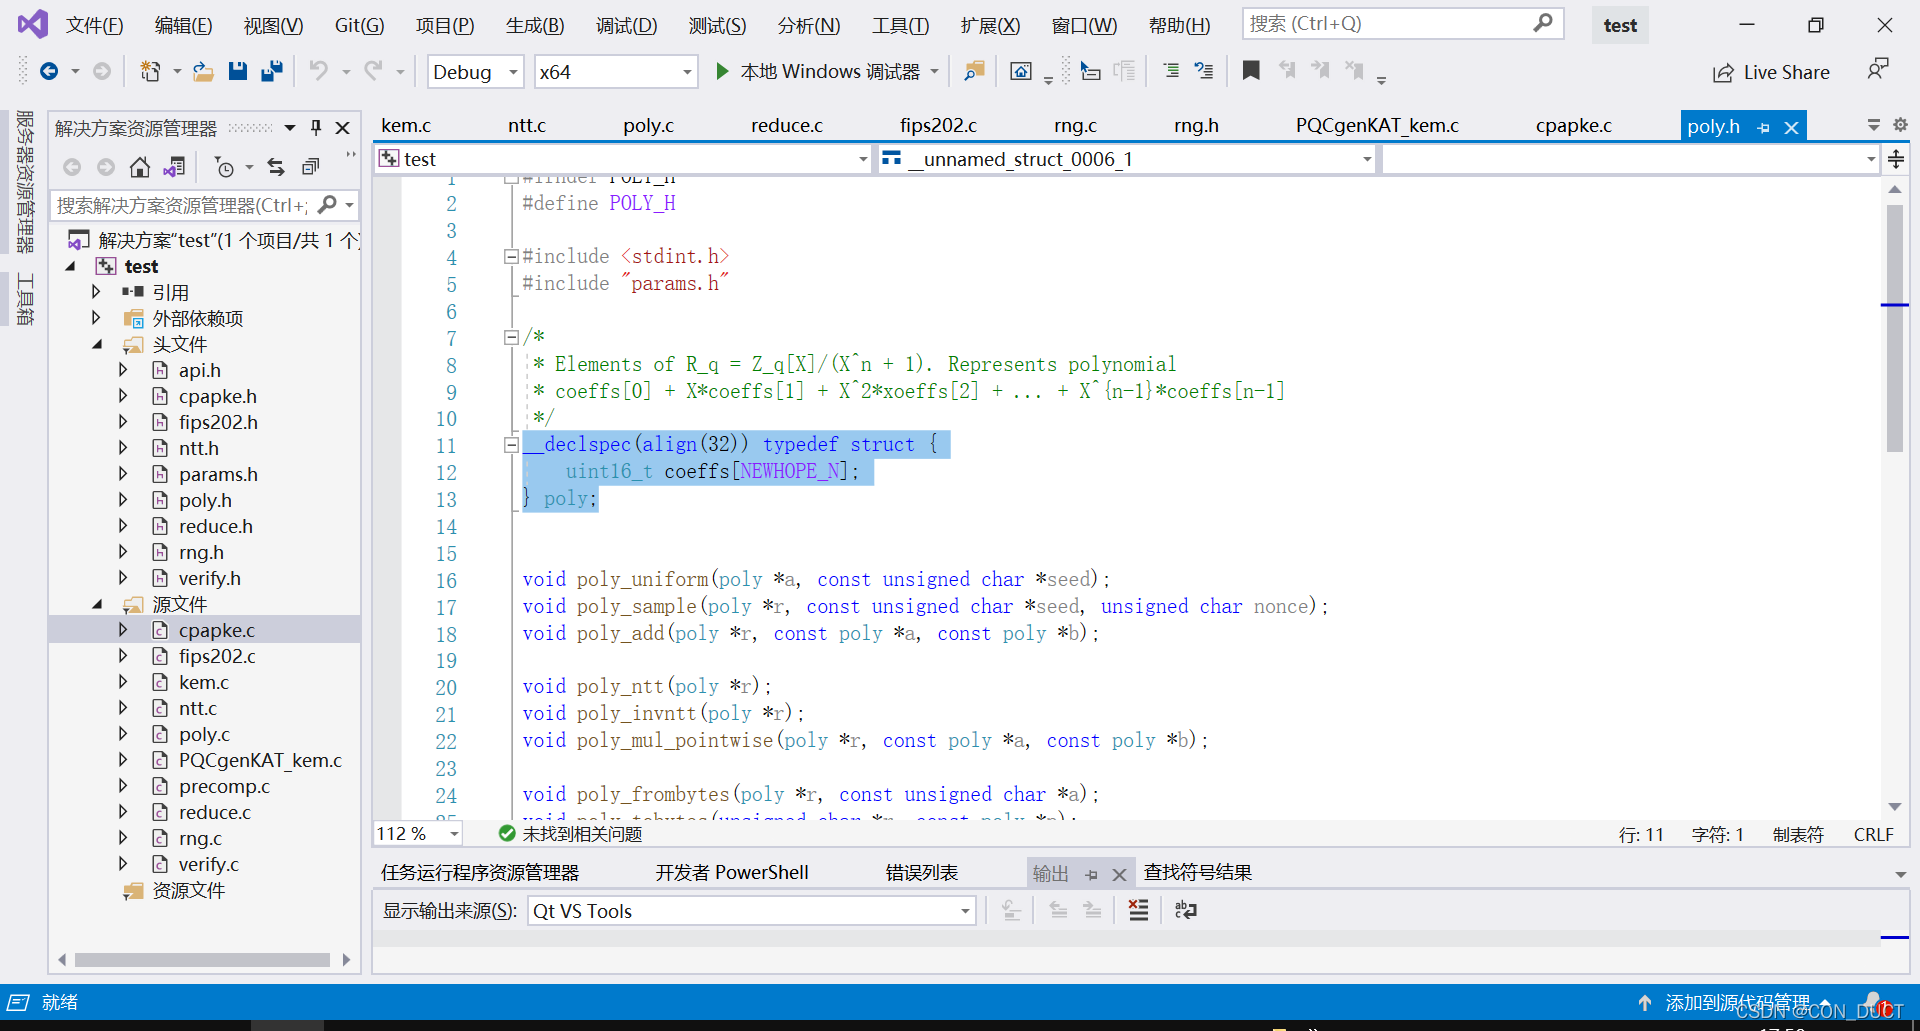The height and width of the screenshot is (1031, 1920).
Task: Collapse the 头文件 folder
Action: [x=96, y=344]
